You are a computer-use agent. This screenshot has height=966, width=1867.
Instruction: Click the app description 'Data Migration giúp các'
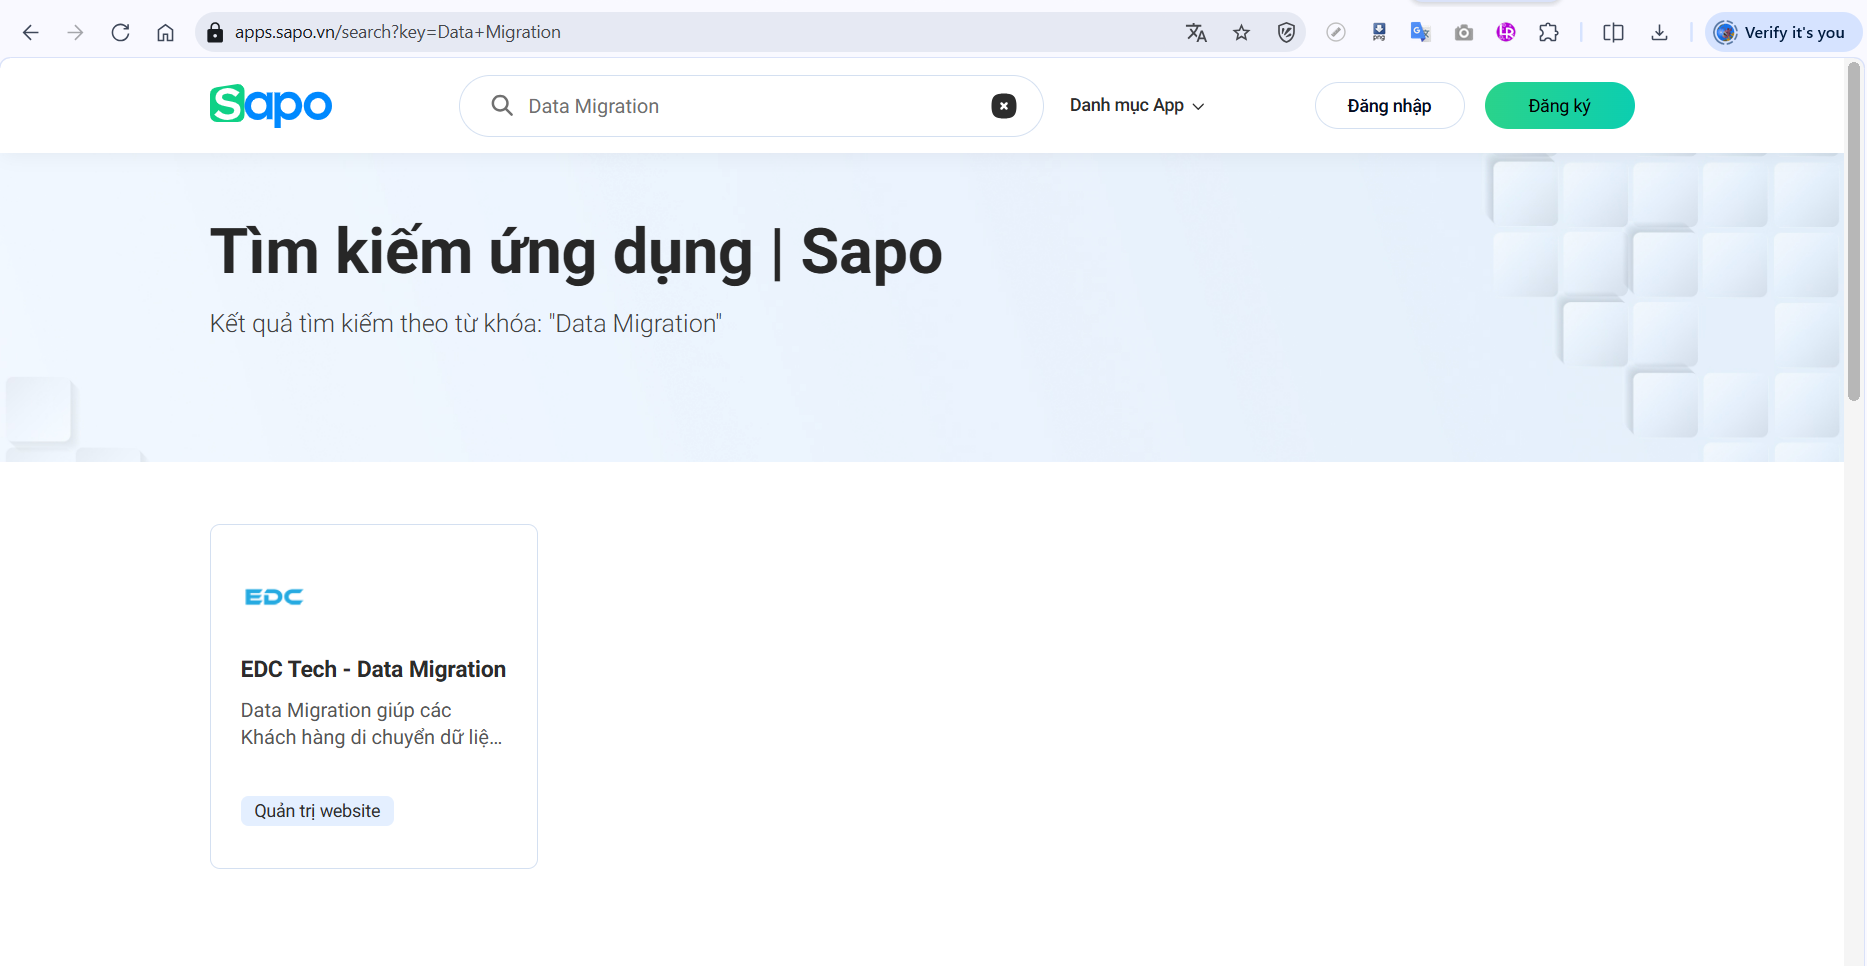click(x=346, y=710)
